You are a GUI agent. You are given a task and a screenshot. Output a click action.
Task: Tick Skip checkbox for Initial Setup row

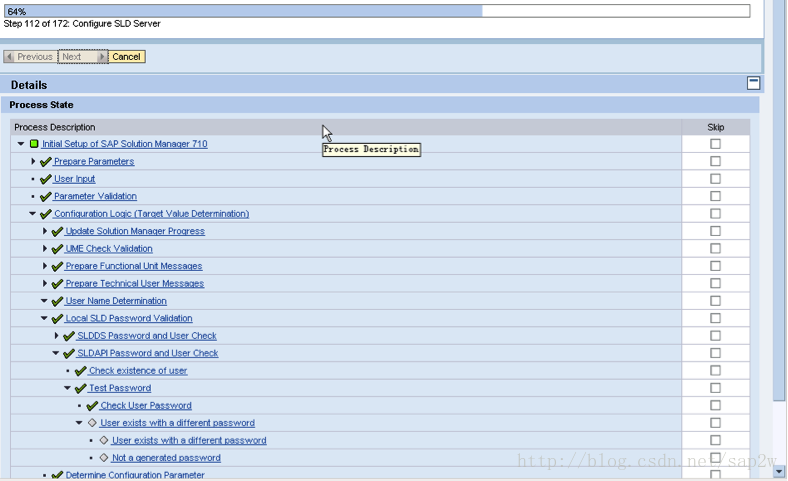click(715, 144)
